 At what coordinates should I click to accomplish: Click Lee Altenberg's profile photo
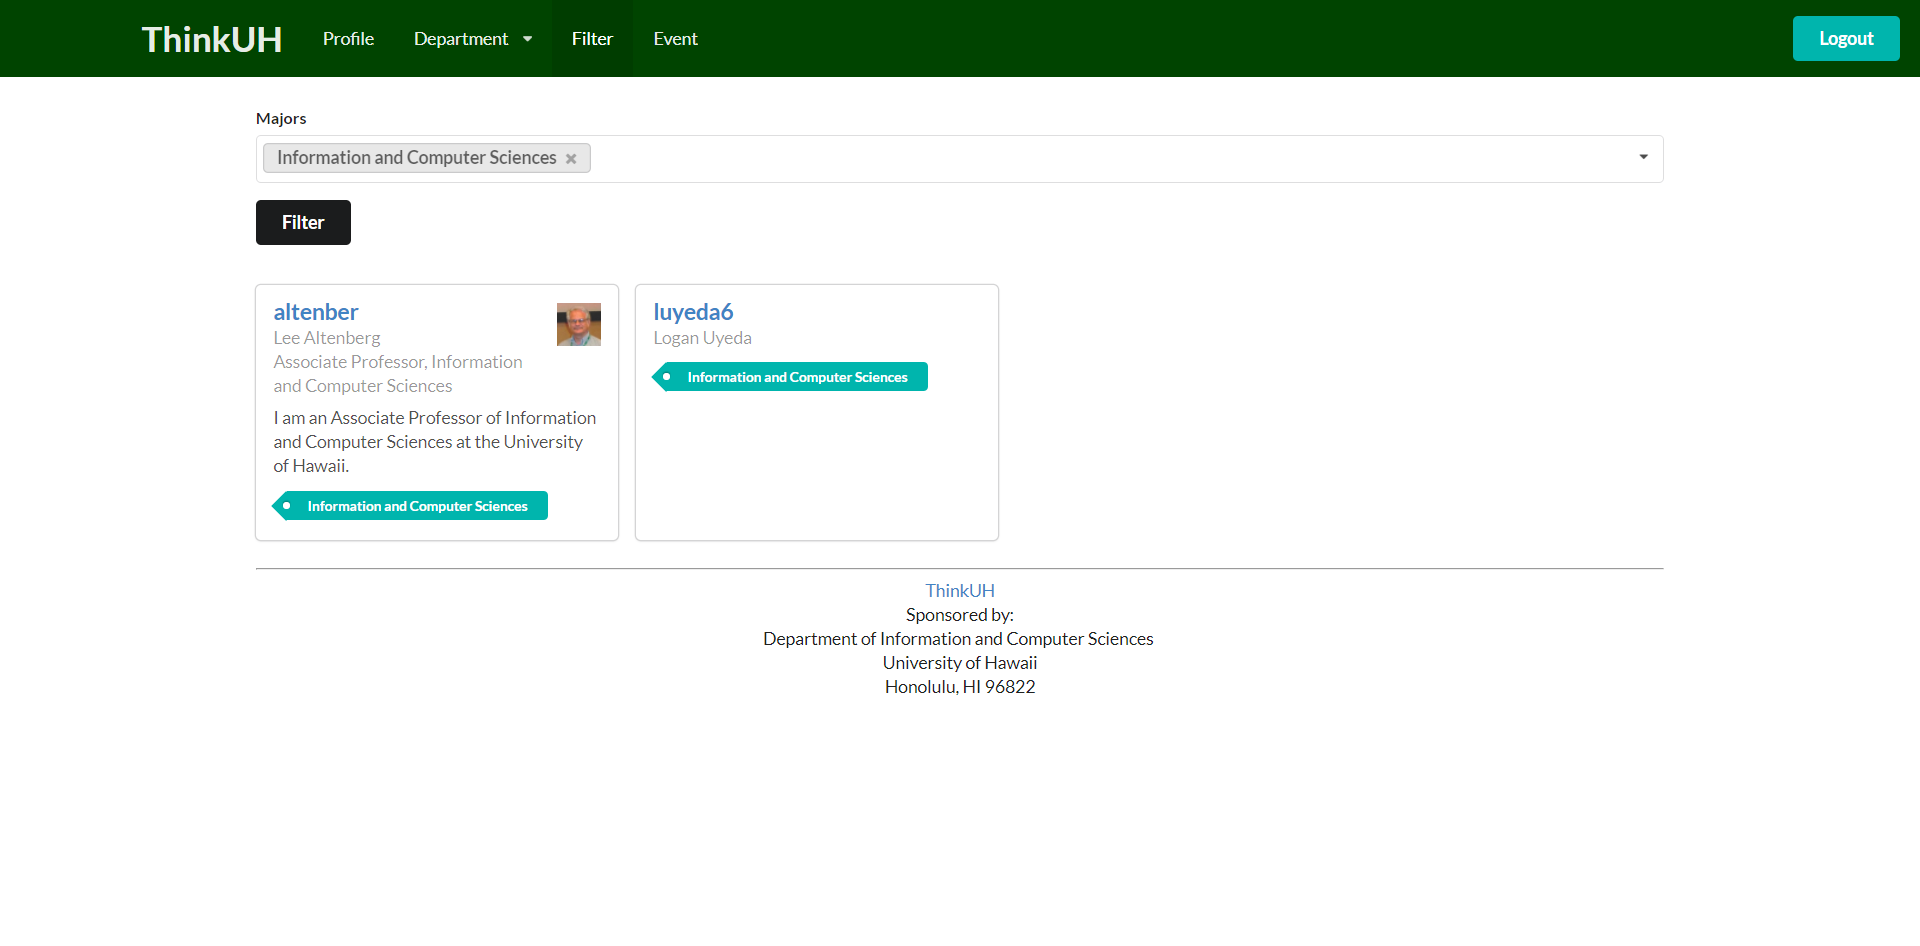tap(578, 325)
